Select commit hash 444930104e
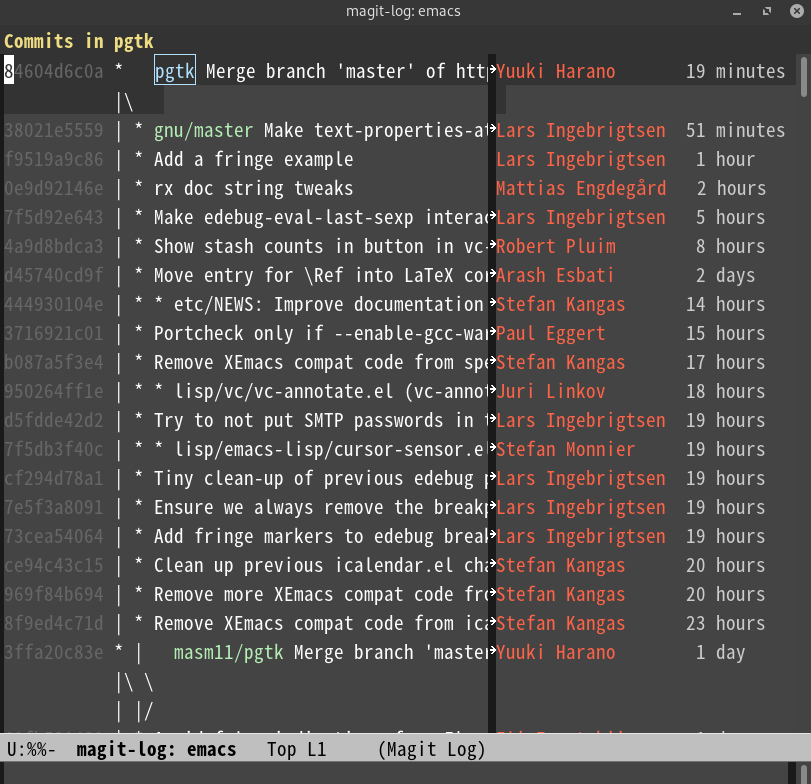The height and width of the screenshot is (784, 811). coord(54,304)
